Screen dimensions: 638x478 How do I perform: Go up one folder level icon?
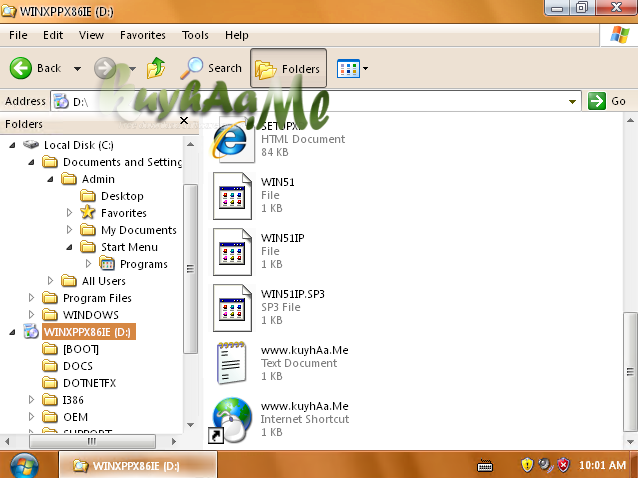click(156, 68)
